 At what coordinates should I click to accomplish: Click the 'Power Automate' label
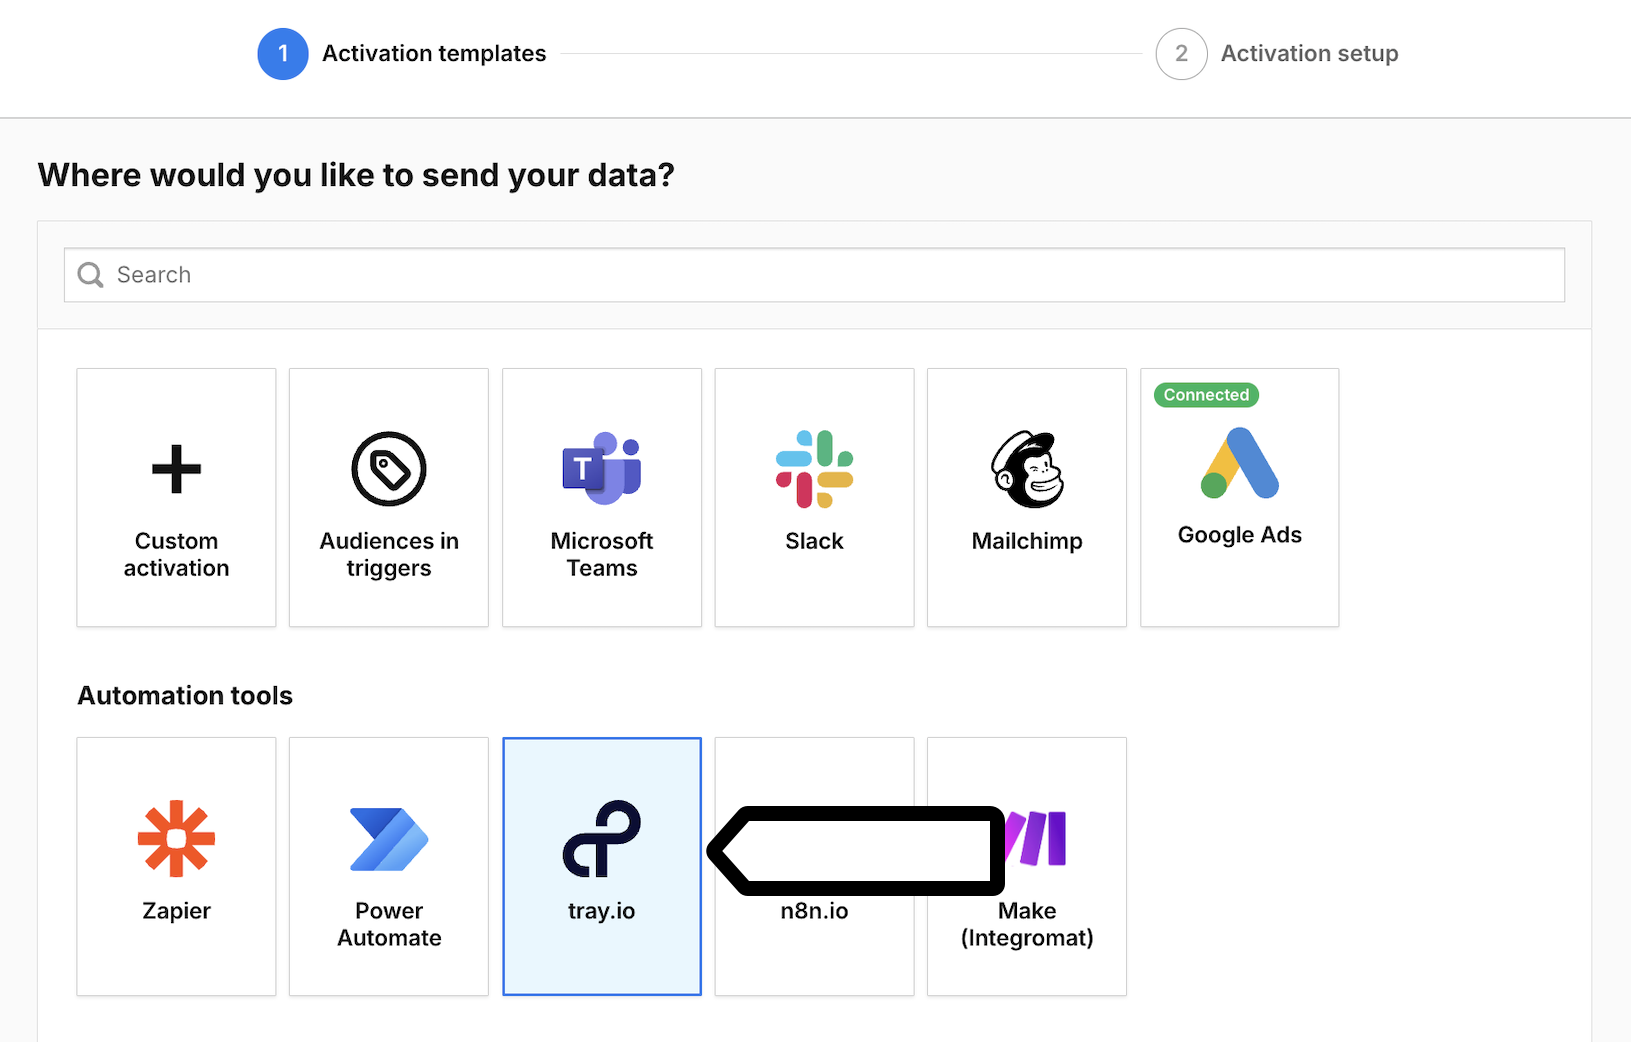coord(389,924)
